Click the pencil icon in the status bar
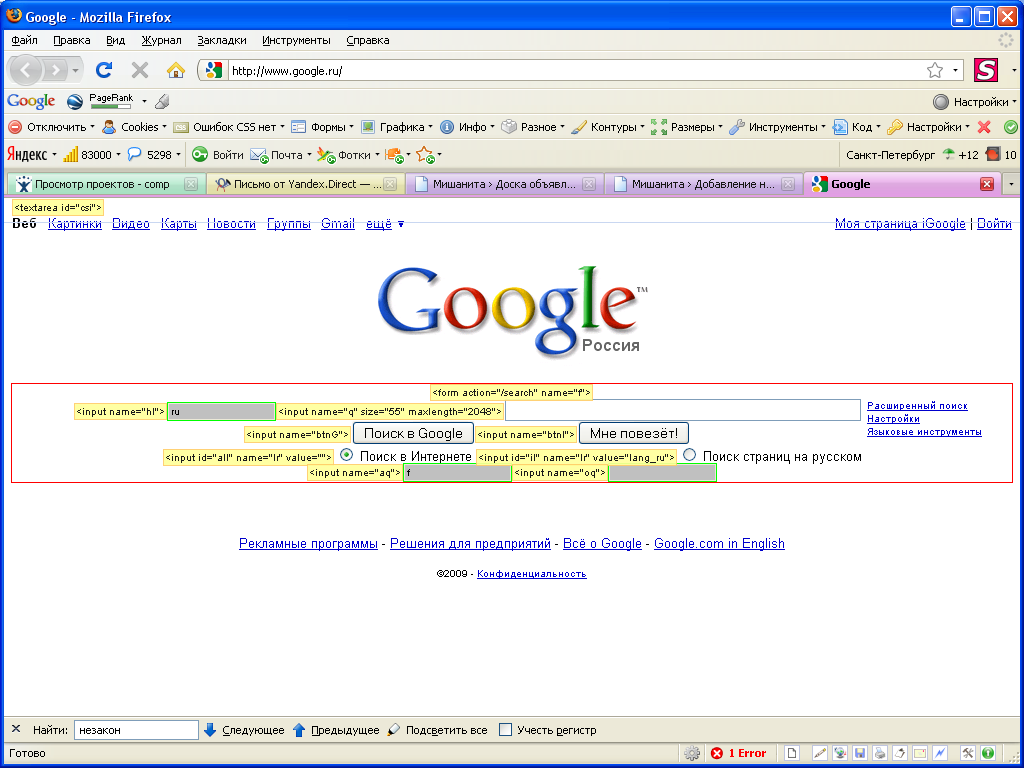1024x768 pixels. tap(820, 753)
